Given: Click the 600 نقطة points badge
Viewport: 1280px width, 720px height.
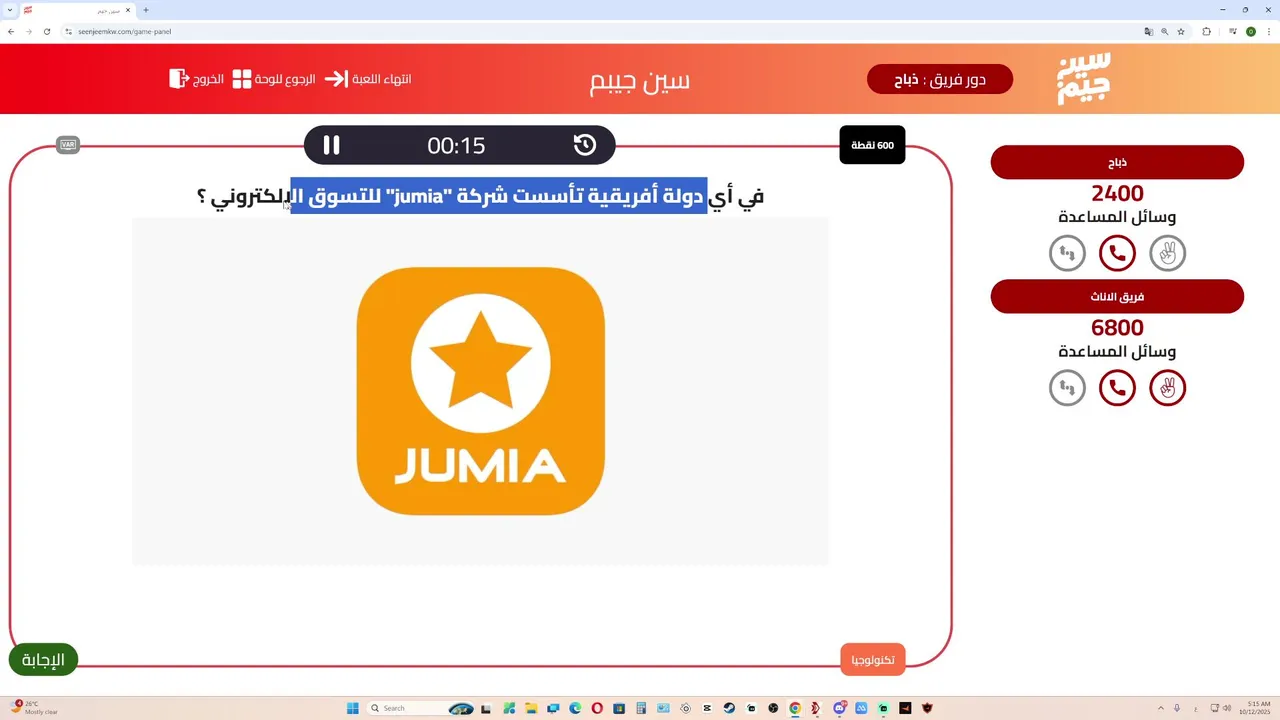Looking at the screenshot, I should click(872, 145).
